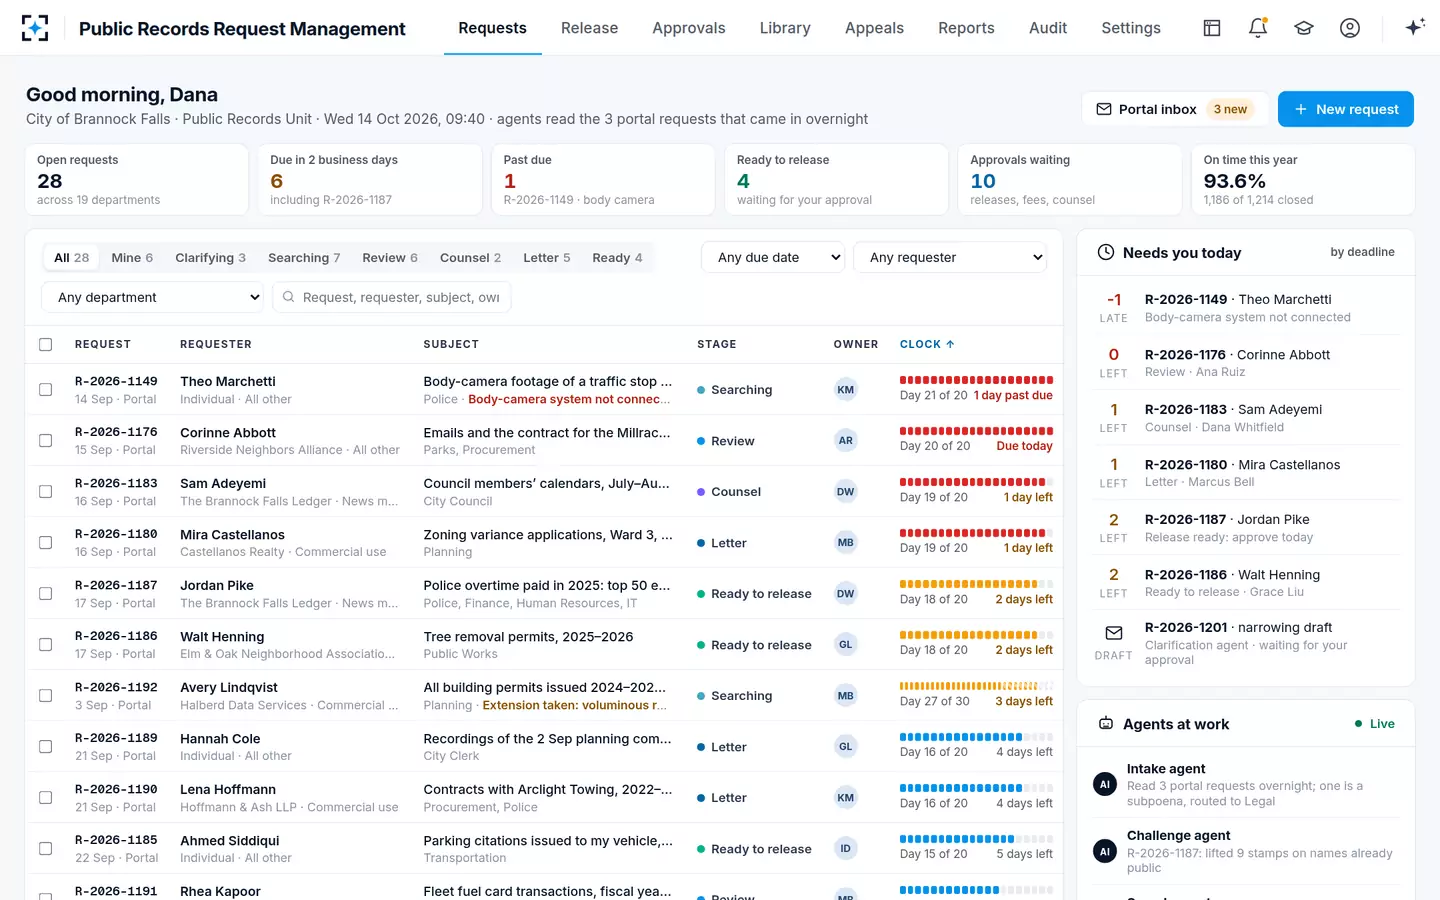
Task: Open the layout panel icon in header
Action: pyautogui.click(x=1212, y=28)
